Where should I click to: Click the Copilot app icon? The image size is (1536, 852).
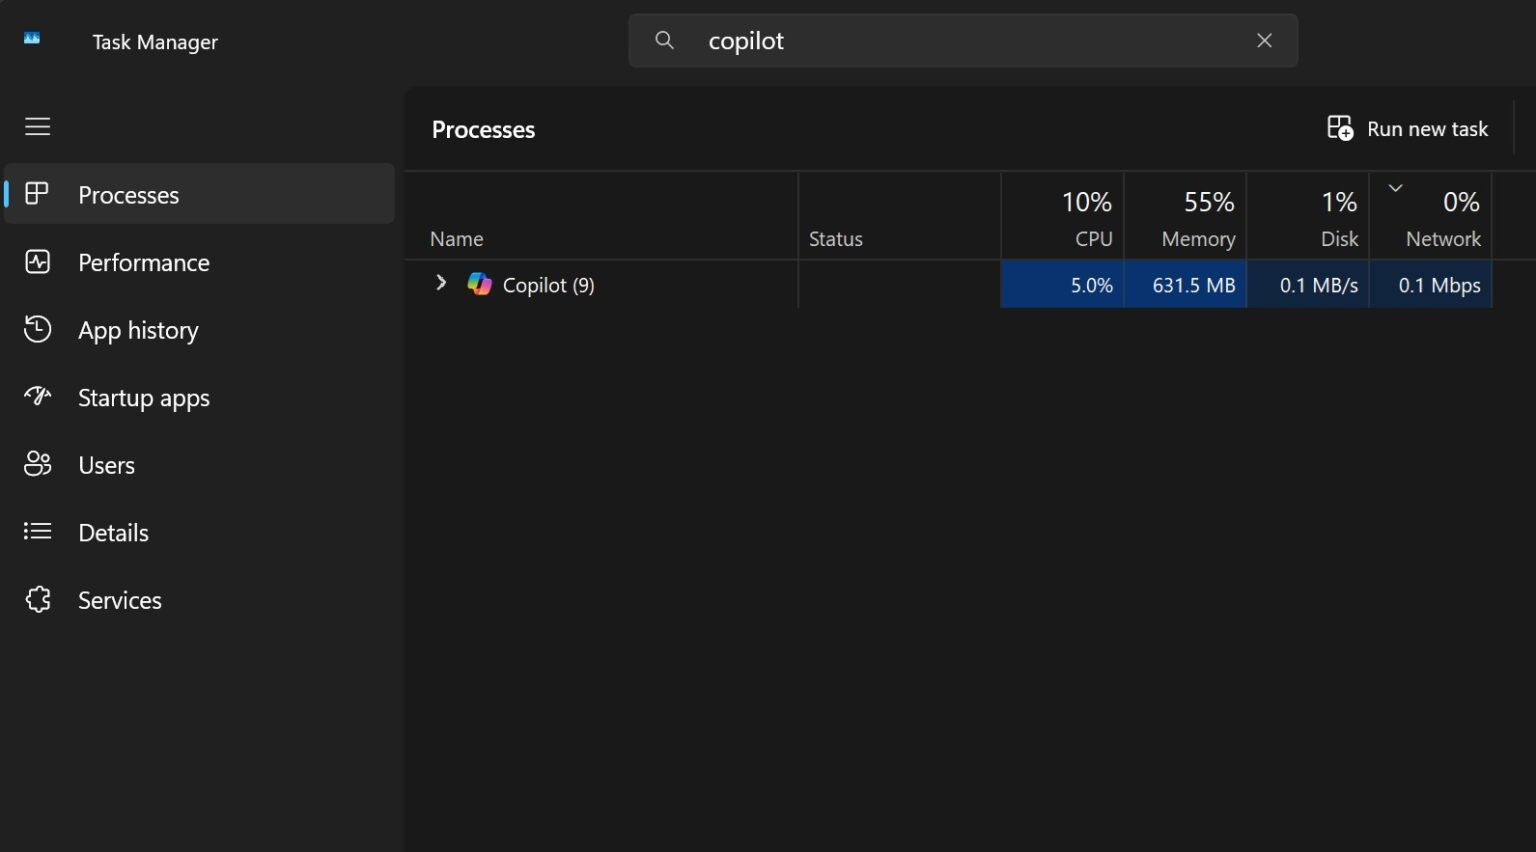coord(480,284)
